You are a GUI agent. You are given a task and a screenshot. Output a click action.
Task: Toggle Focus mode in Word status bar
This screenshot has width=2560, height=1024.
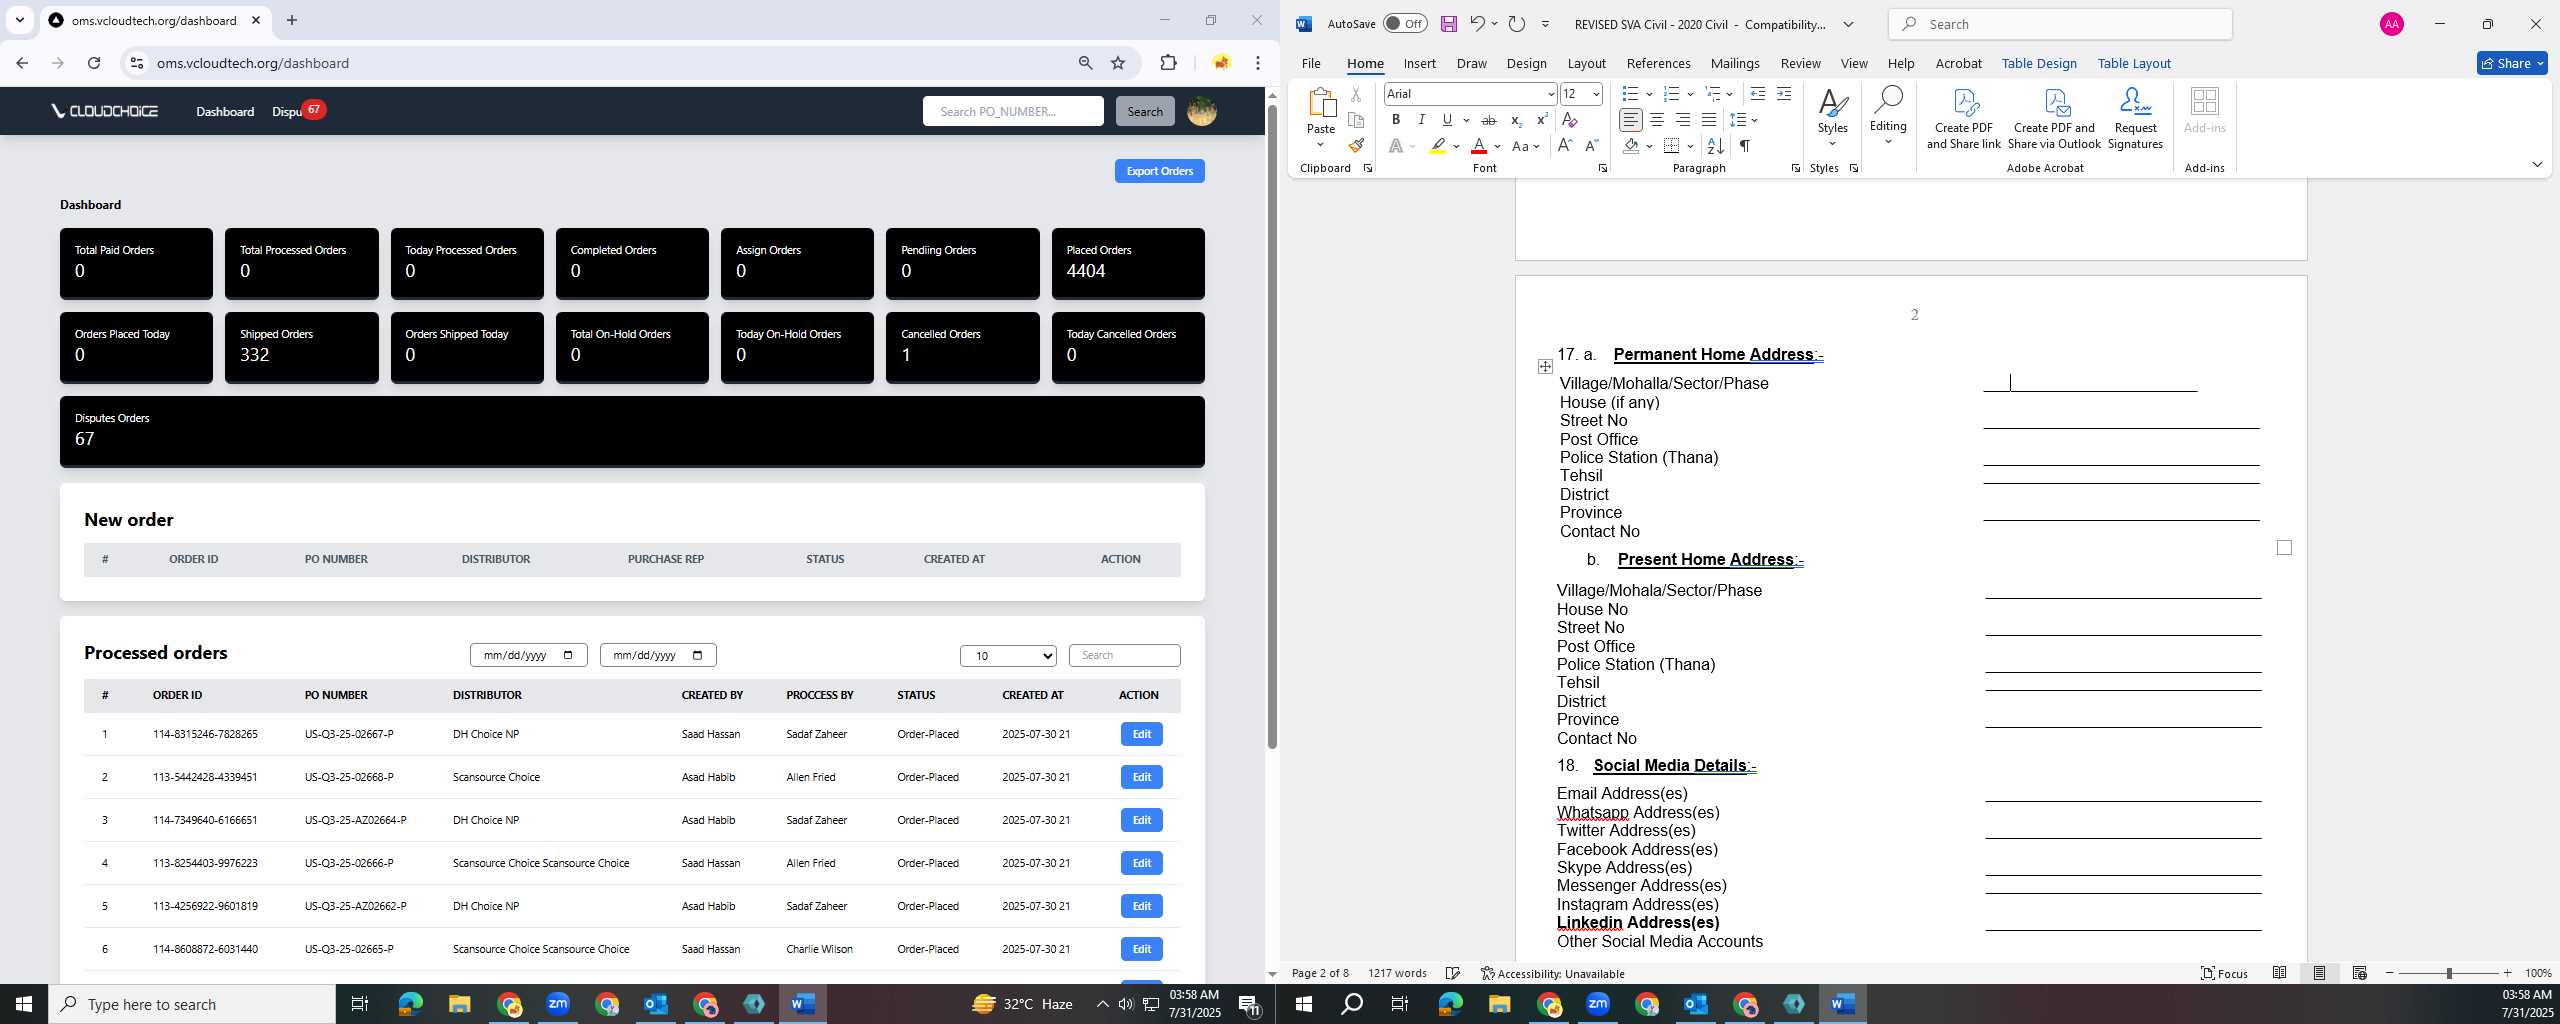coord(2224,973)
